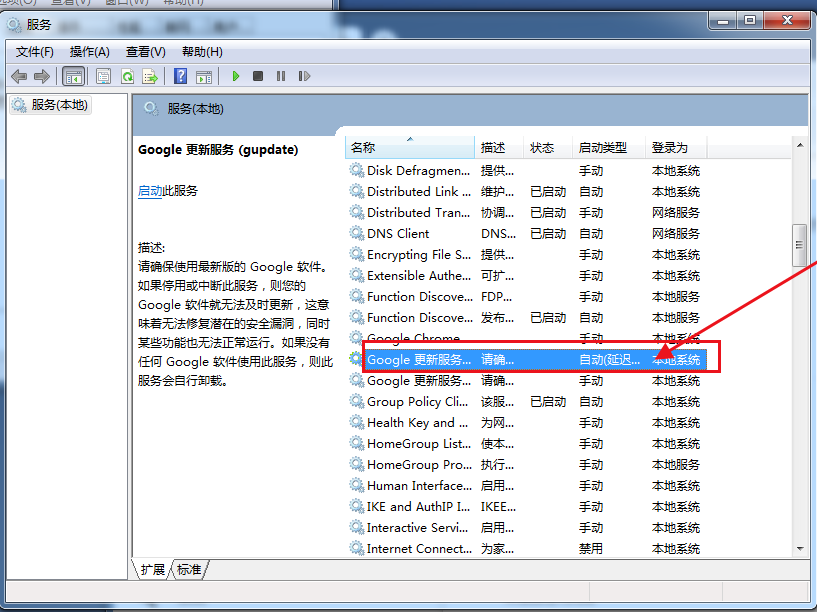Start the service with the green play icon
The height and width of the screenshot is (612, 817).
236,77
